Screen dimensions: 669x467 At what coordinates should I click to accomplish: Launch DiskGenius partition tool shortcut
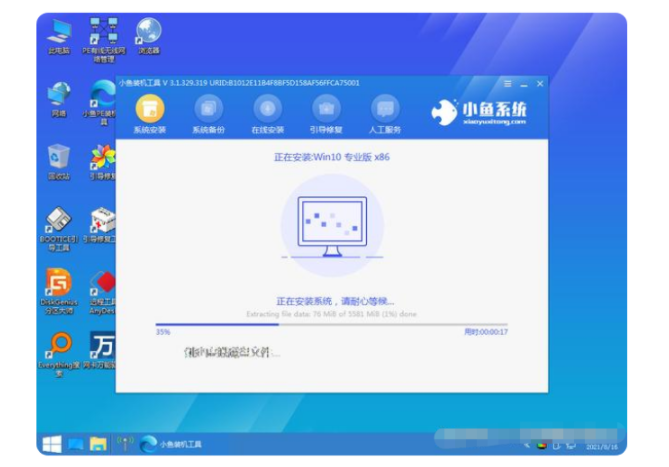tap(59, 286)
